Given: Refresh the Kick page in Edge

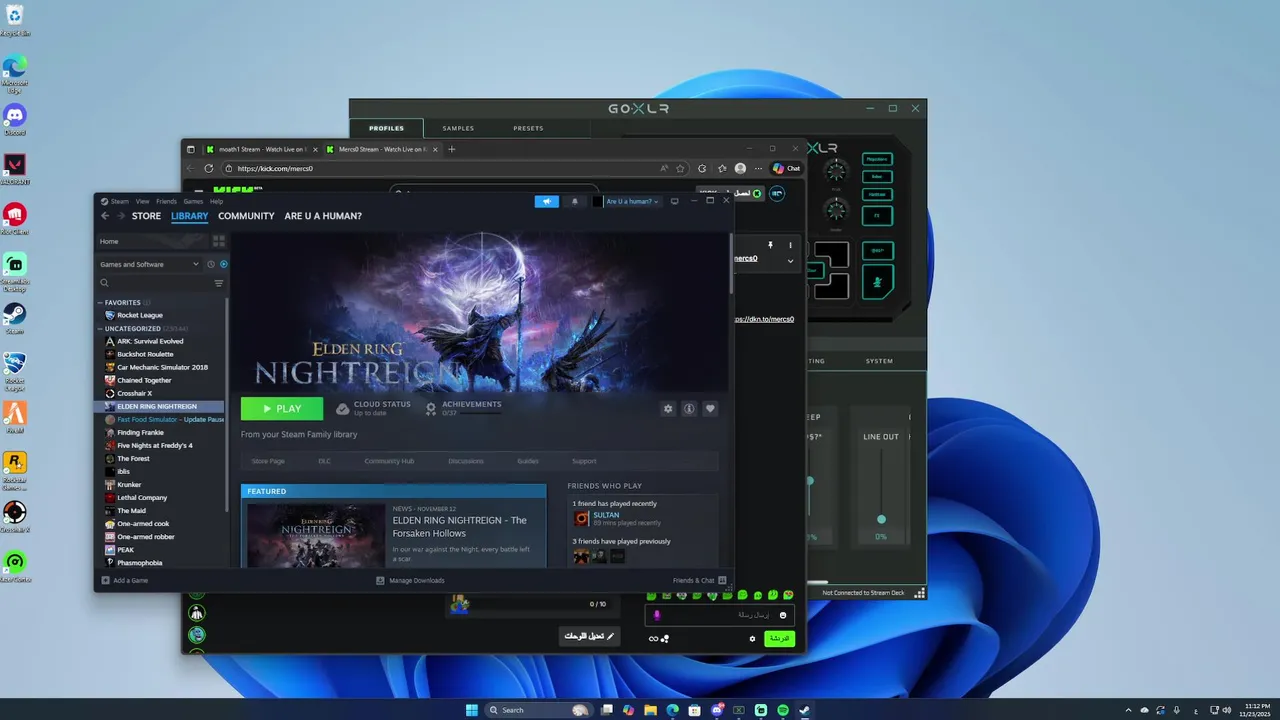Looking at the screenshot, I should (x=208, y=168).
